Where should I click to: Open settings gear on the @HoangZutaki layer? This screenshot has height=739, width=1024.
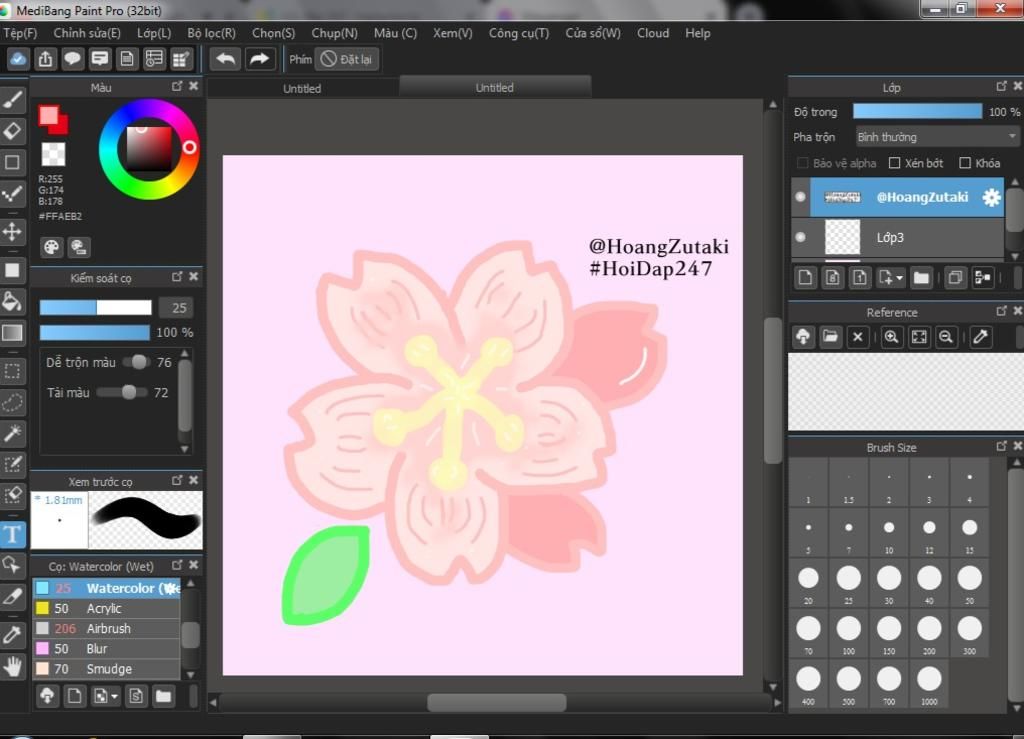pos(991,197)
